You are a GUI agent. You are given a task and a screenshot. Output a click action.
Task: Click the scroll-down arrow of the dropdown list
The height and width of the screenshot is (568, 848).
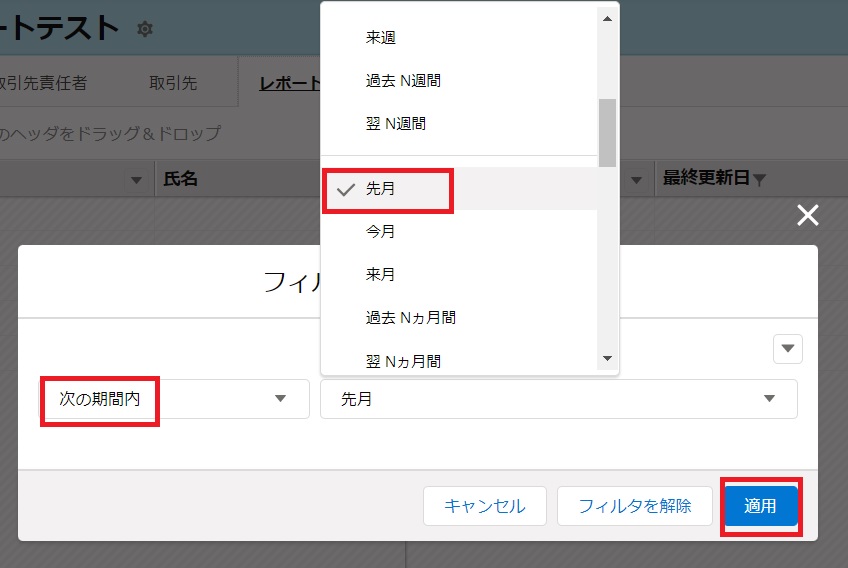click(607, 359)
